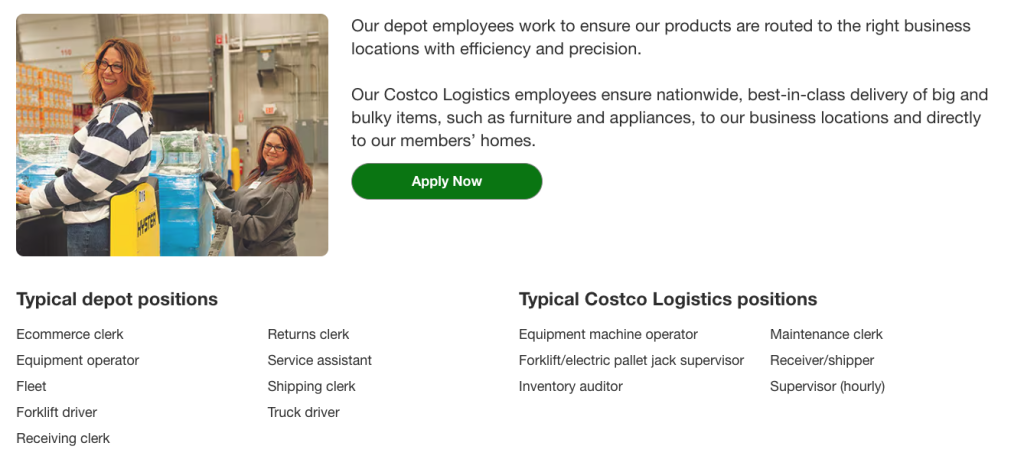Open the Supervisor (hourly) position
This screenshot has width=1024, height=456.
point(827,386)
